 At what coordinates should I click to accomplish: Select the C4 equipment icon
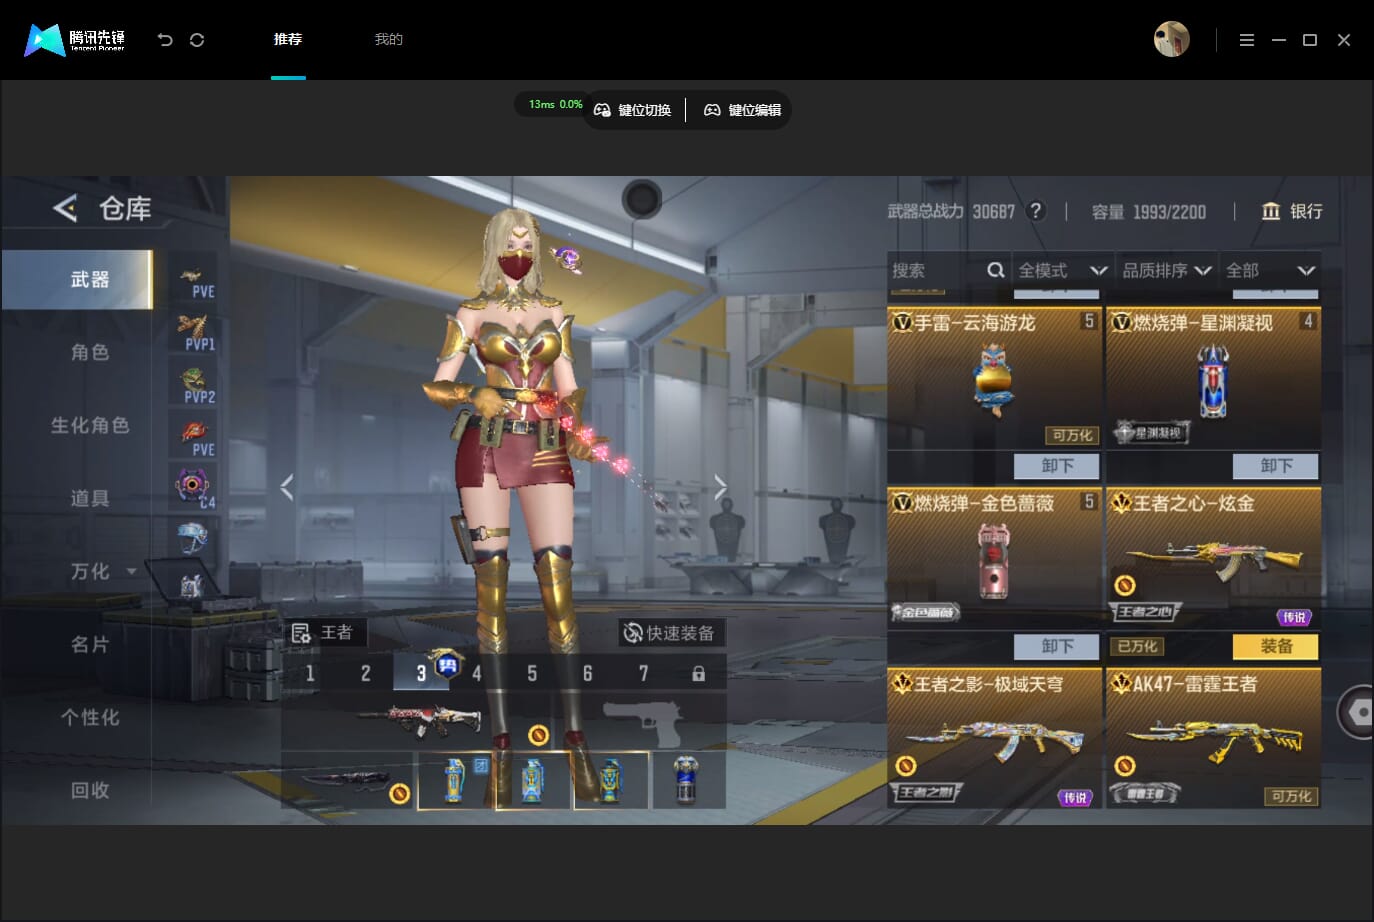coord(193,489)
